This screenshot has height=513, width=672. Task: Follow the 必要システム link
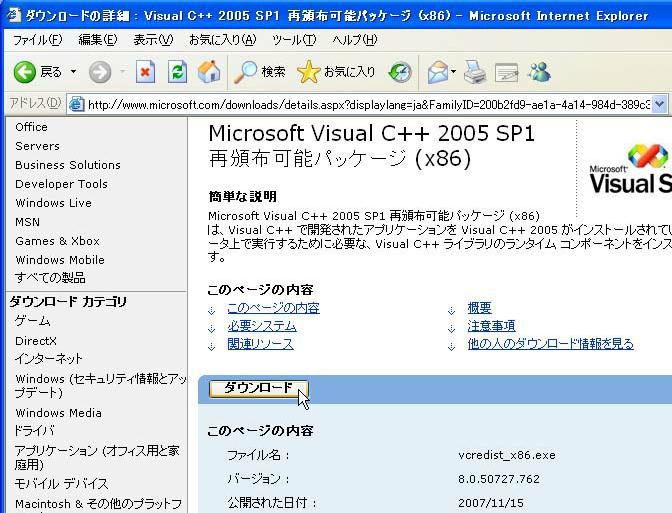pyautogui.click(x=262, y=326)
